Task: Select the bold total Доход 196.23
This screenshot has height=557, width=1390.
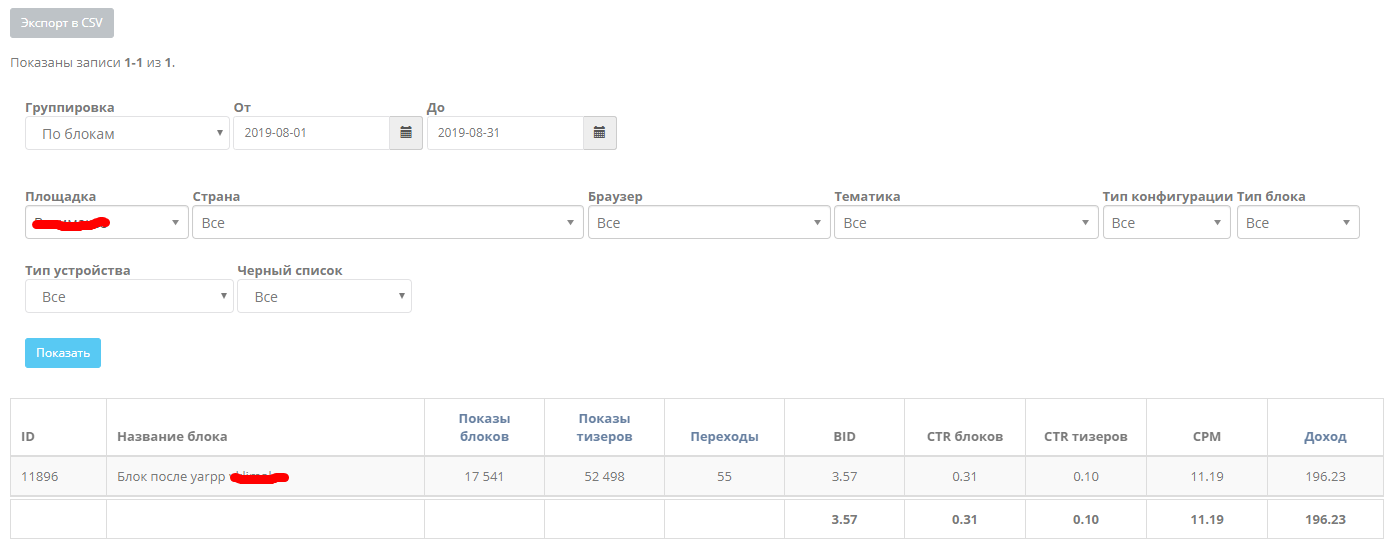Action: (x=1325, y=519)
